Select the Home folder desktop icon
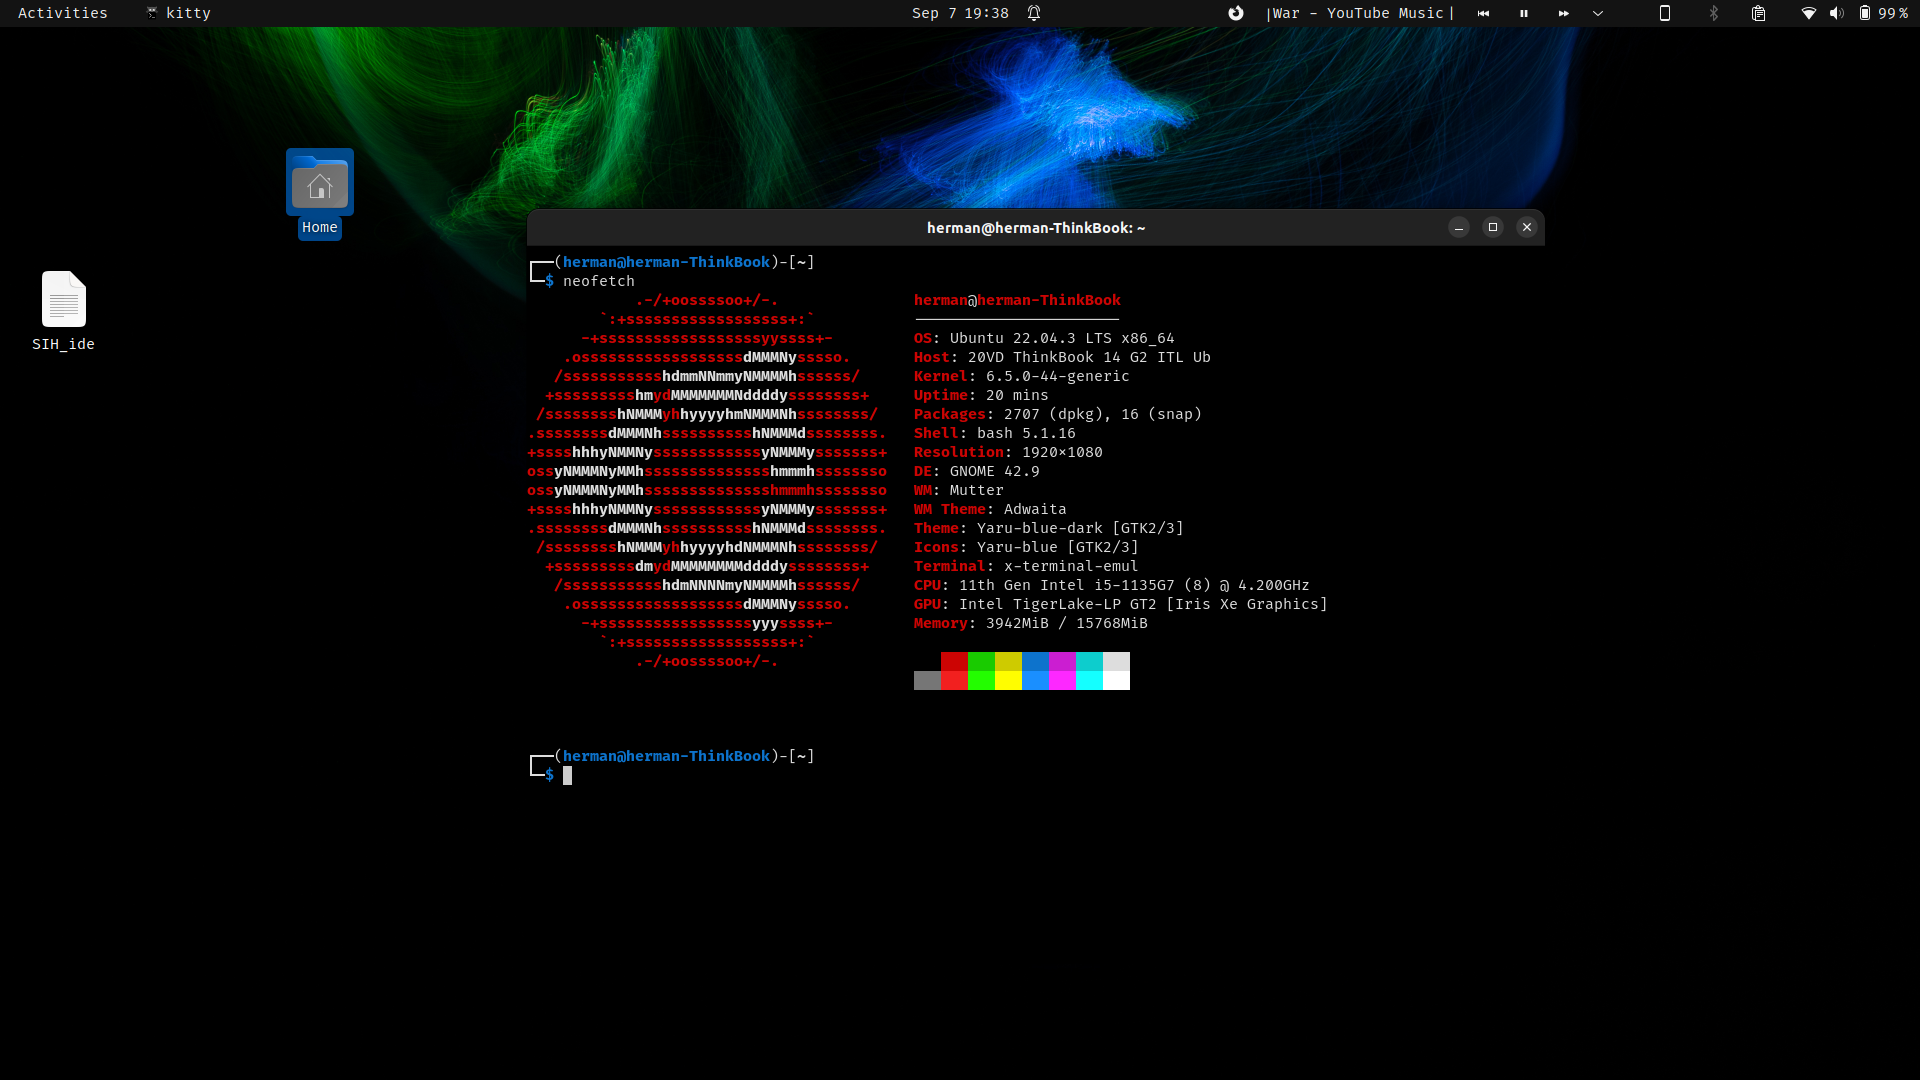The image size is (1920, 1080). pos(320,194)
